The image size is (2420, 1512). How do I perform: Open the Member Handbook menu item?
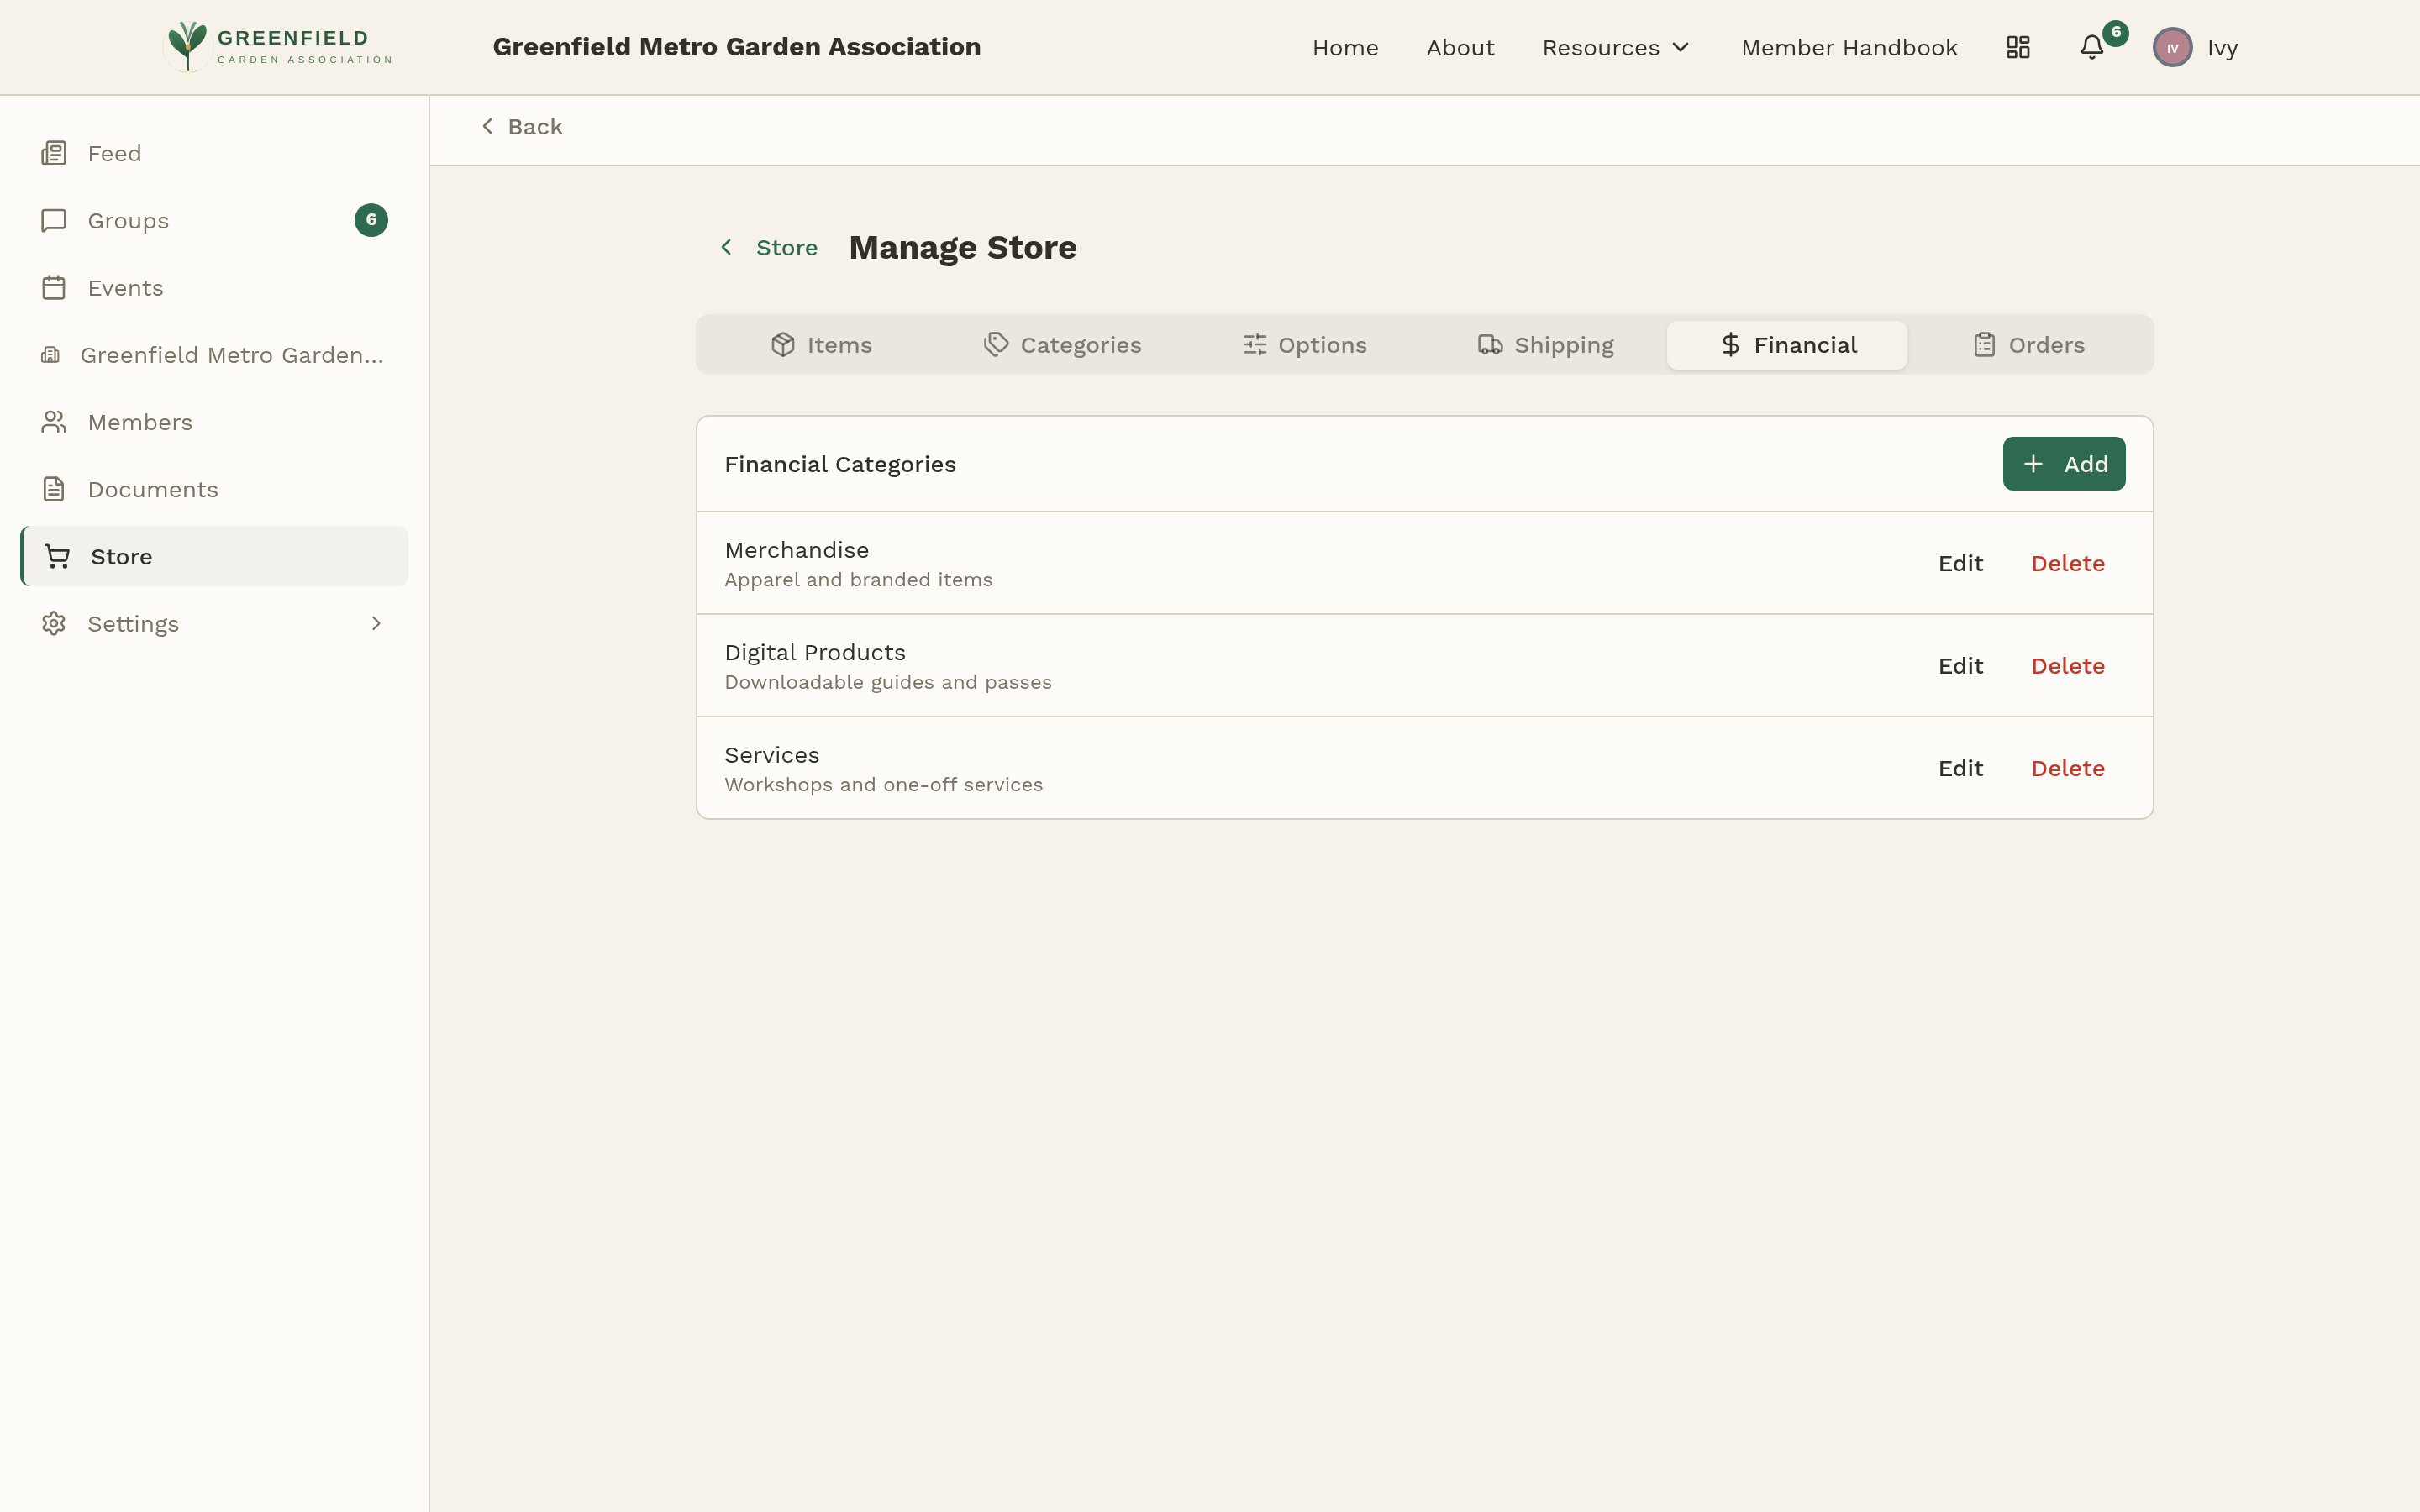[x=1849, y=47]
